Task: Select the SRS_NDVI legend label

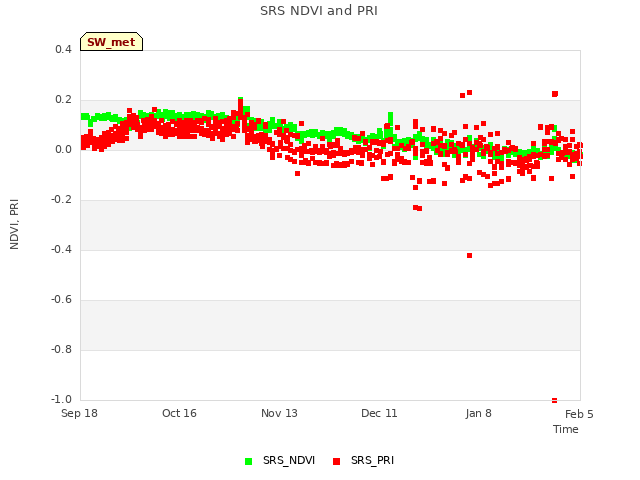Action: (289, 460)
